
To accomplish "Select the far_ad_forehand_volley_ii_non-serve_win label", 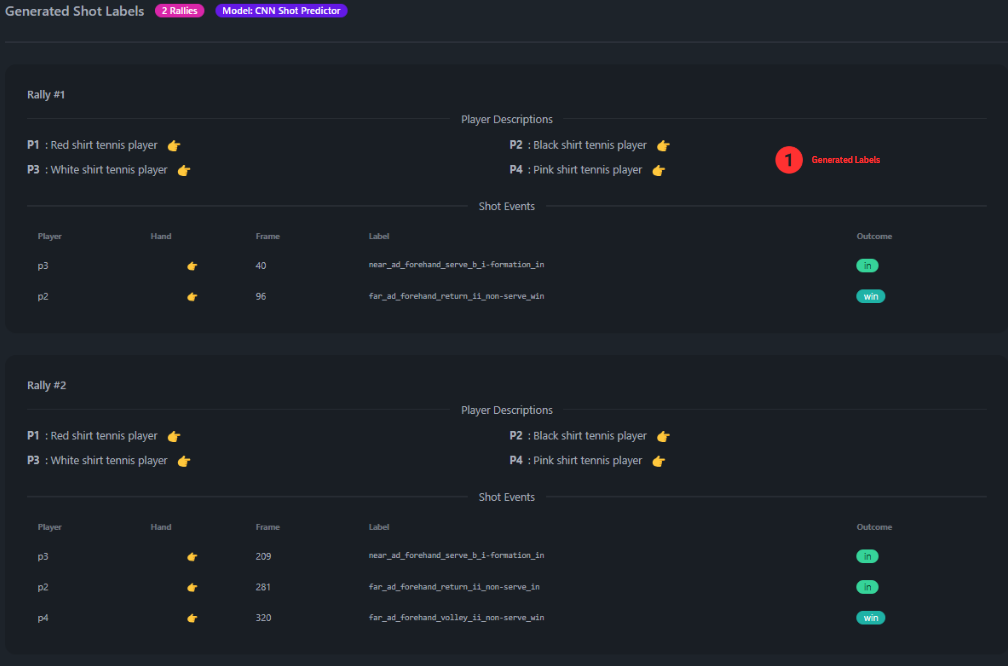I will [x=456, y=618].
